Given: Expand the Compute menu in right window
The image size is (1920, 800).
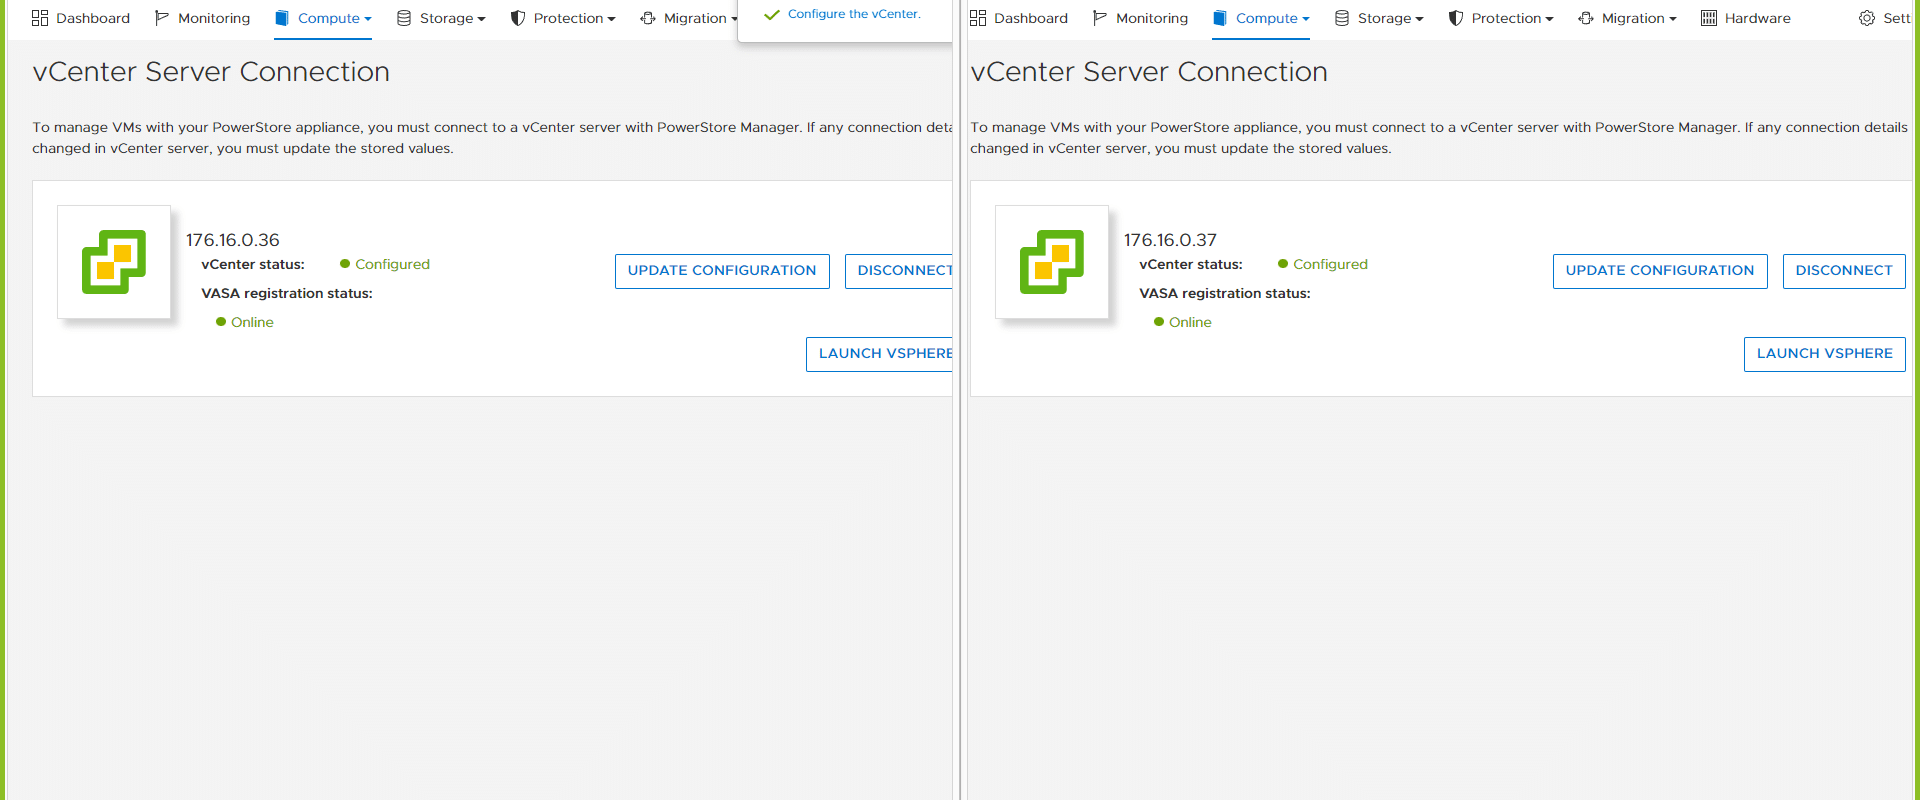Looking at the screenshot, I should click(1261, 18).
